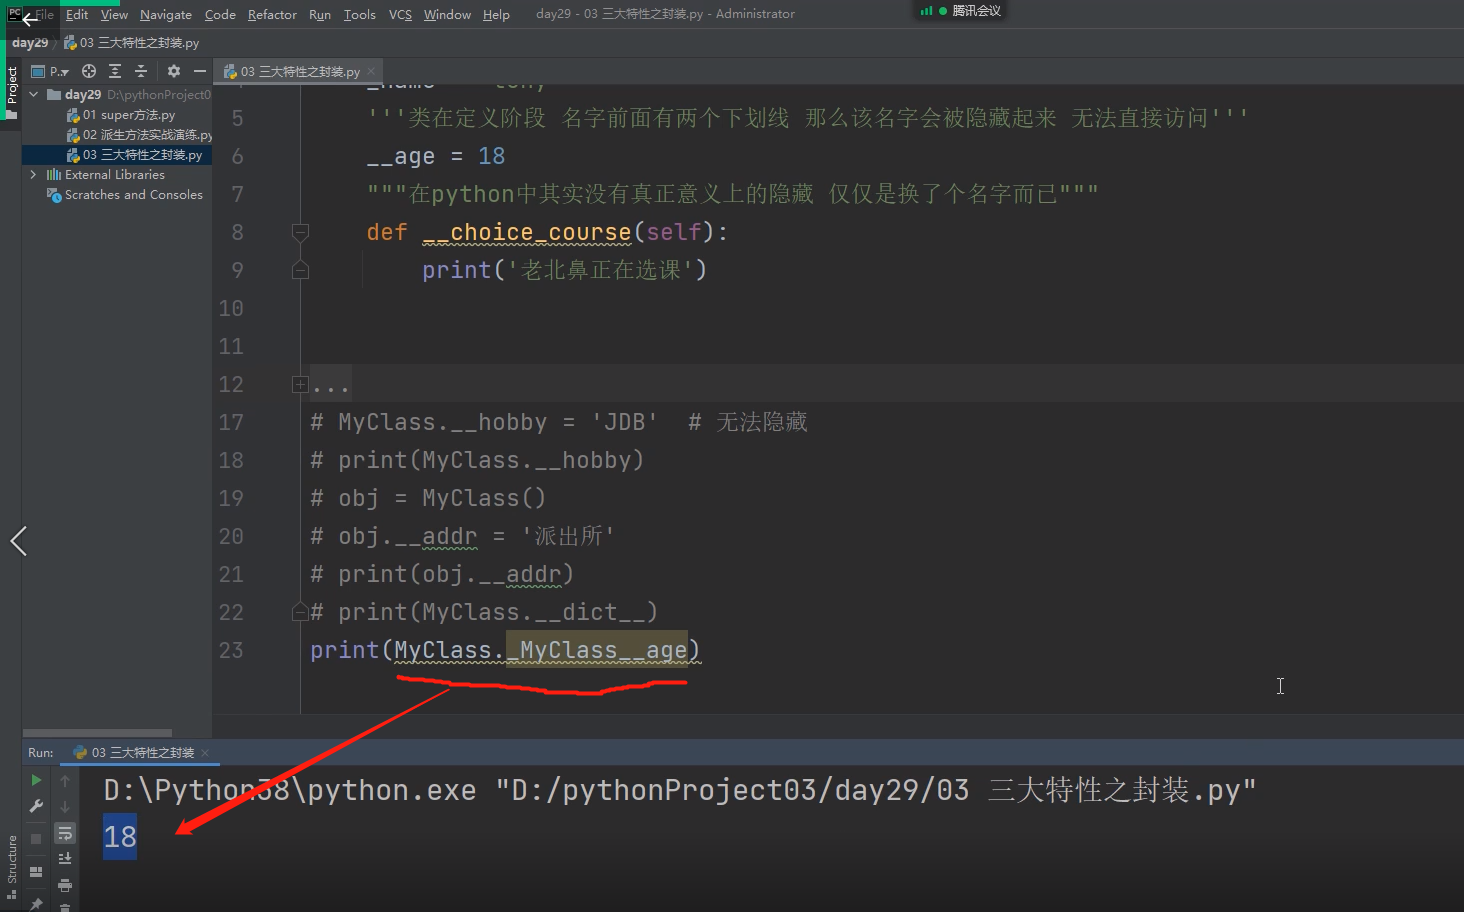Click the __choice_course method name

pos(527,233)
